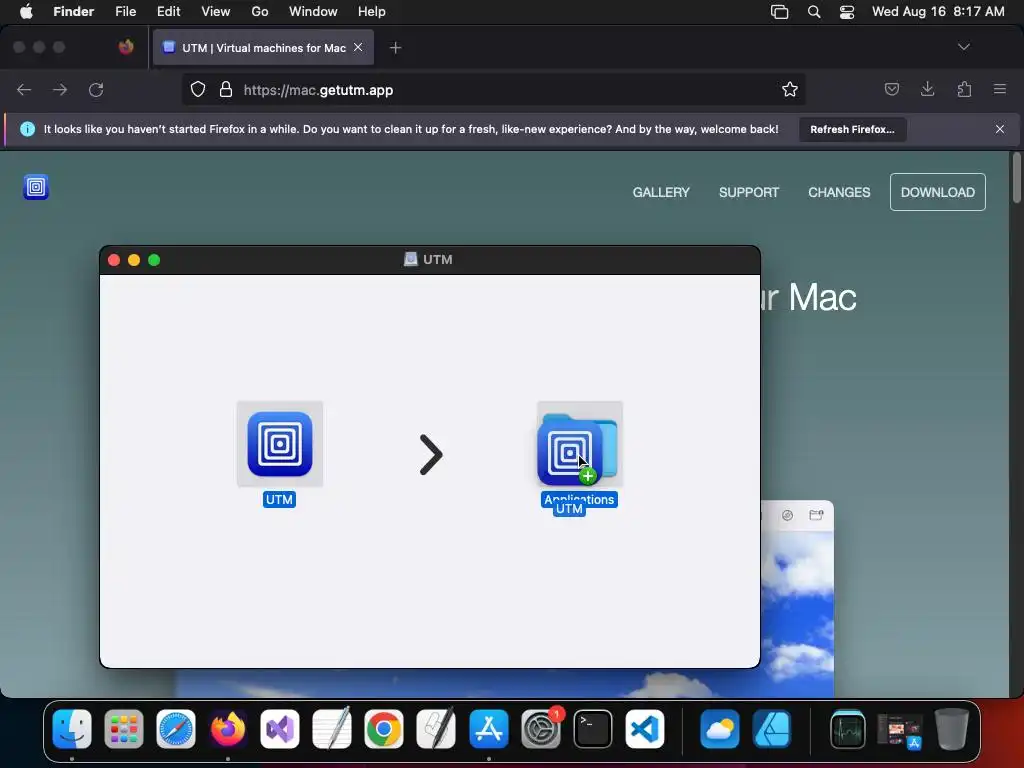The width and height of the screenshot is (1024, 768).
Task: Open a new Firefox tab
Action: [395, 48]
